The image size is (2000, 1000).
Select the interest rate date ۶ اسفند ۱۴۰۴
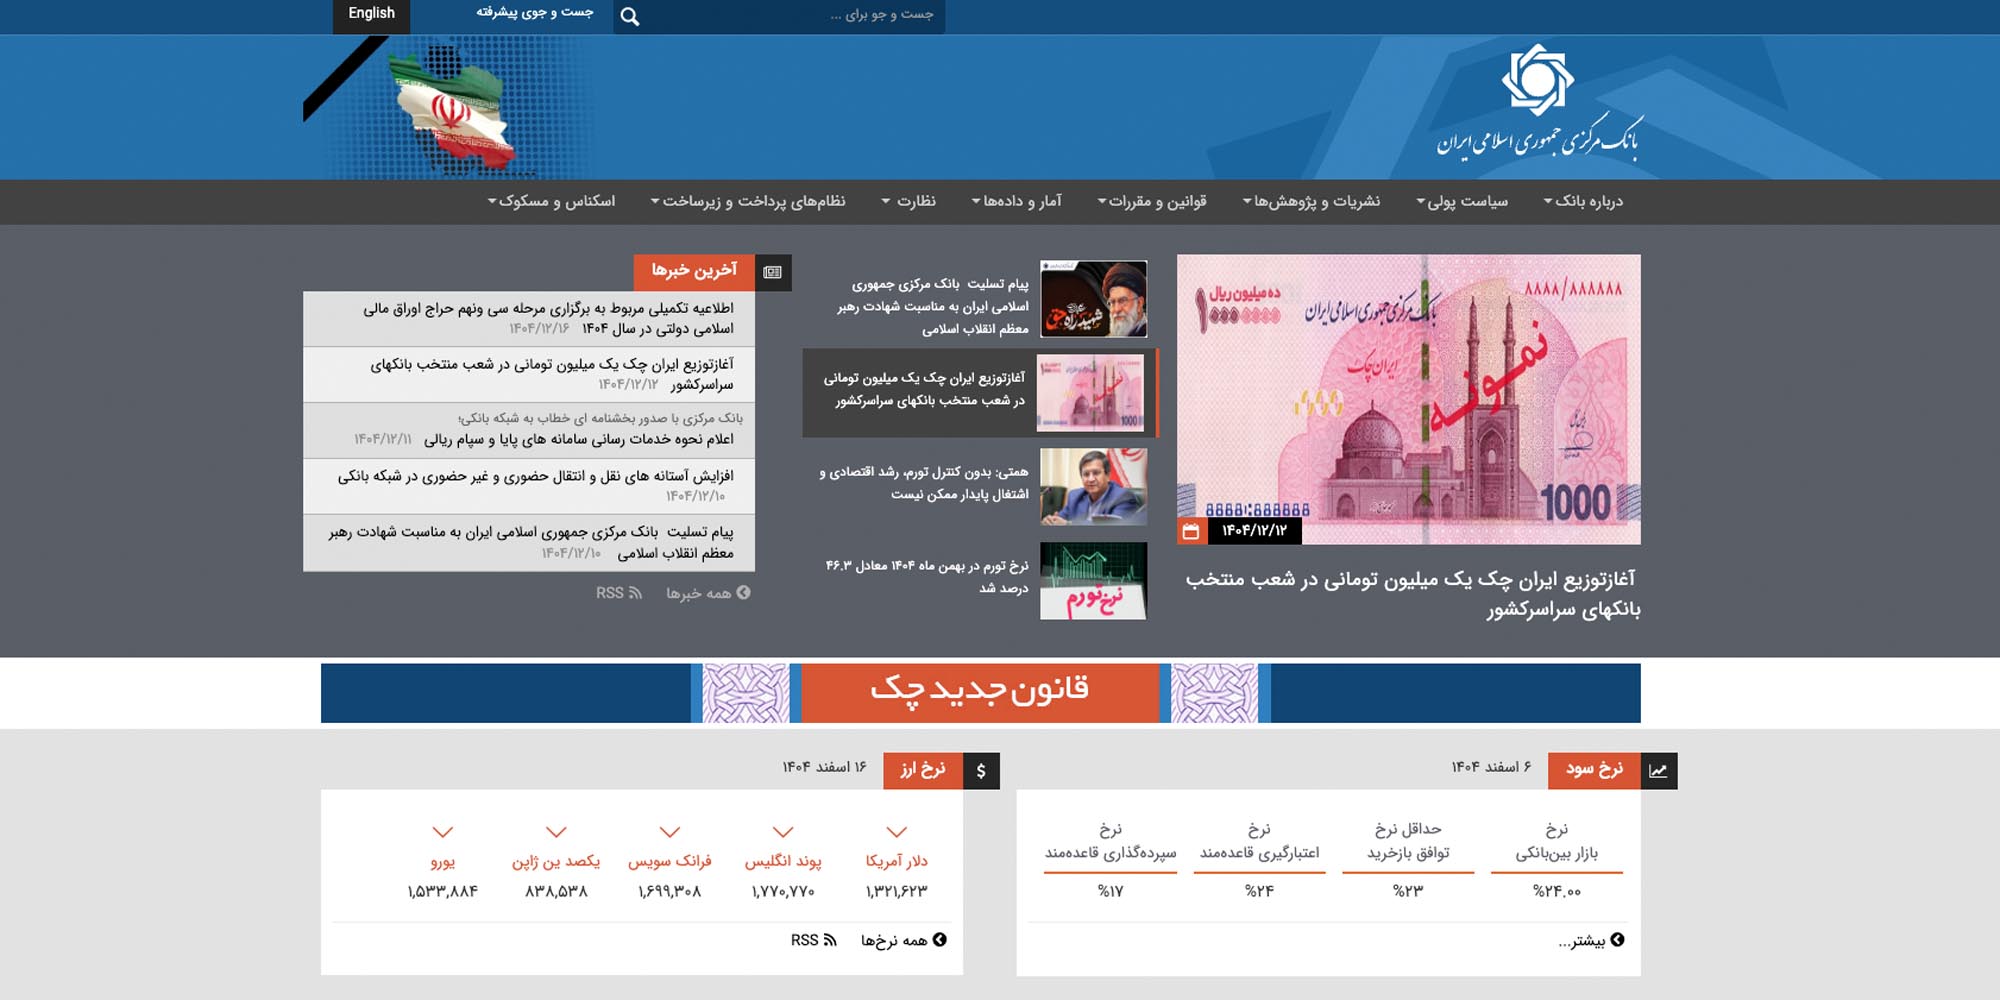coord(1492,767)
